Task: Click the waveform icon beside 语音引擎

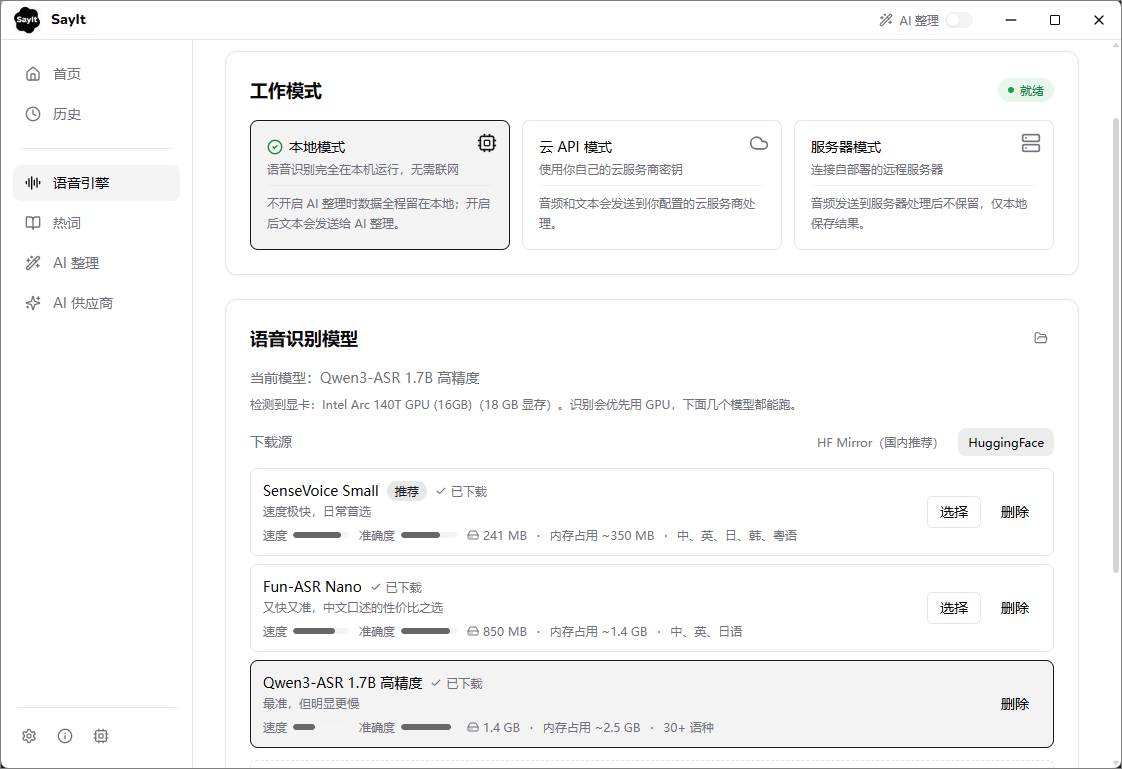Action: point(33,182)
